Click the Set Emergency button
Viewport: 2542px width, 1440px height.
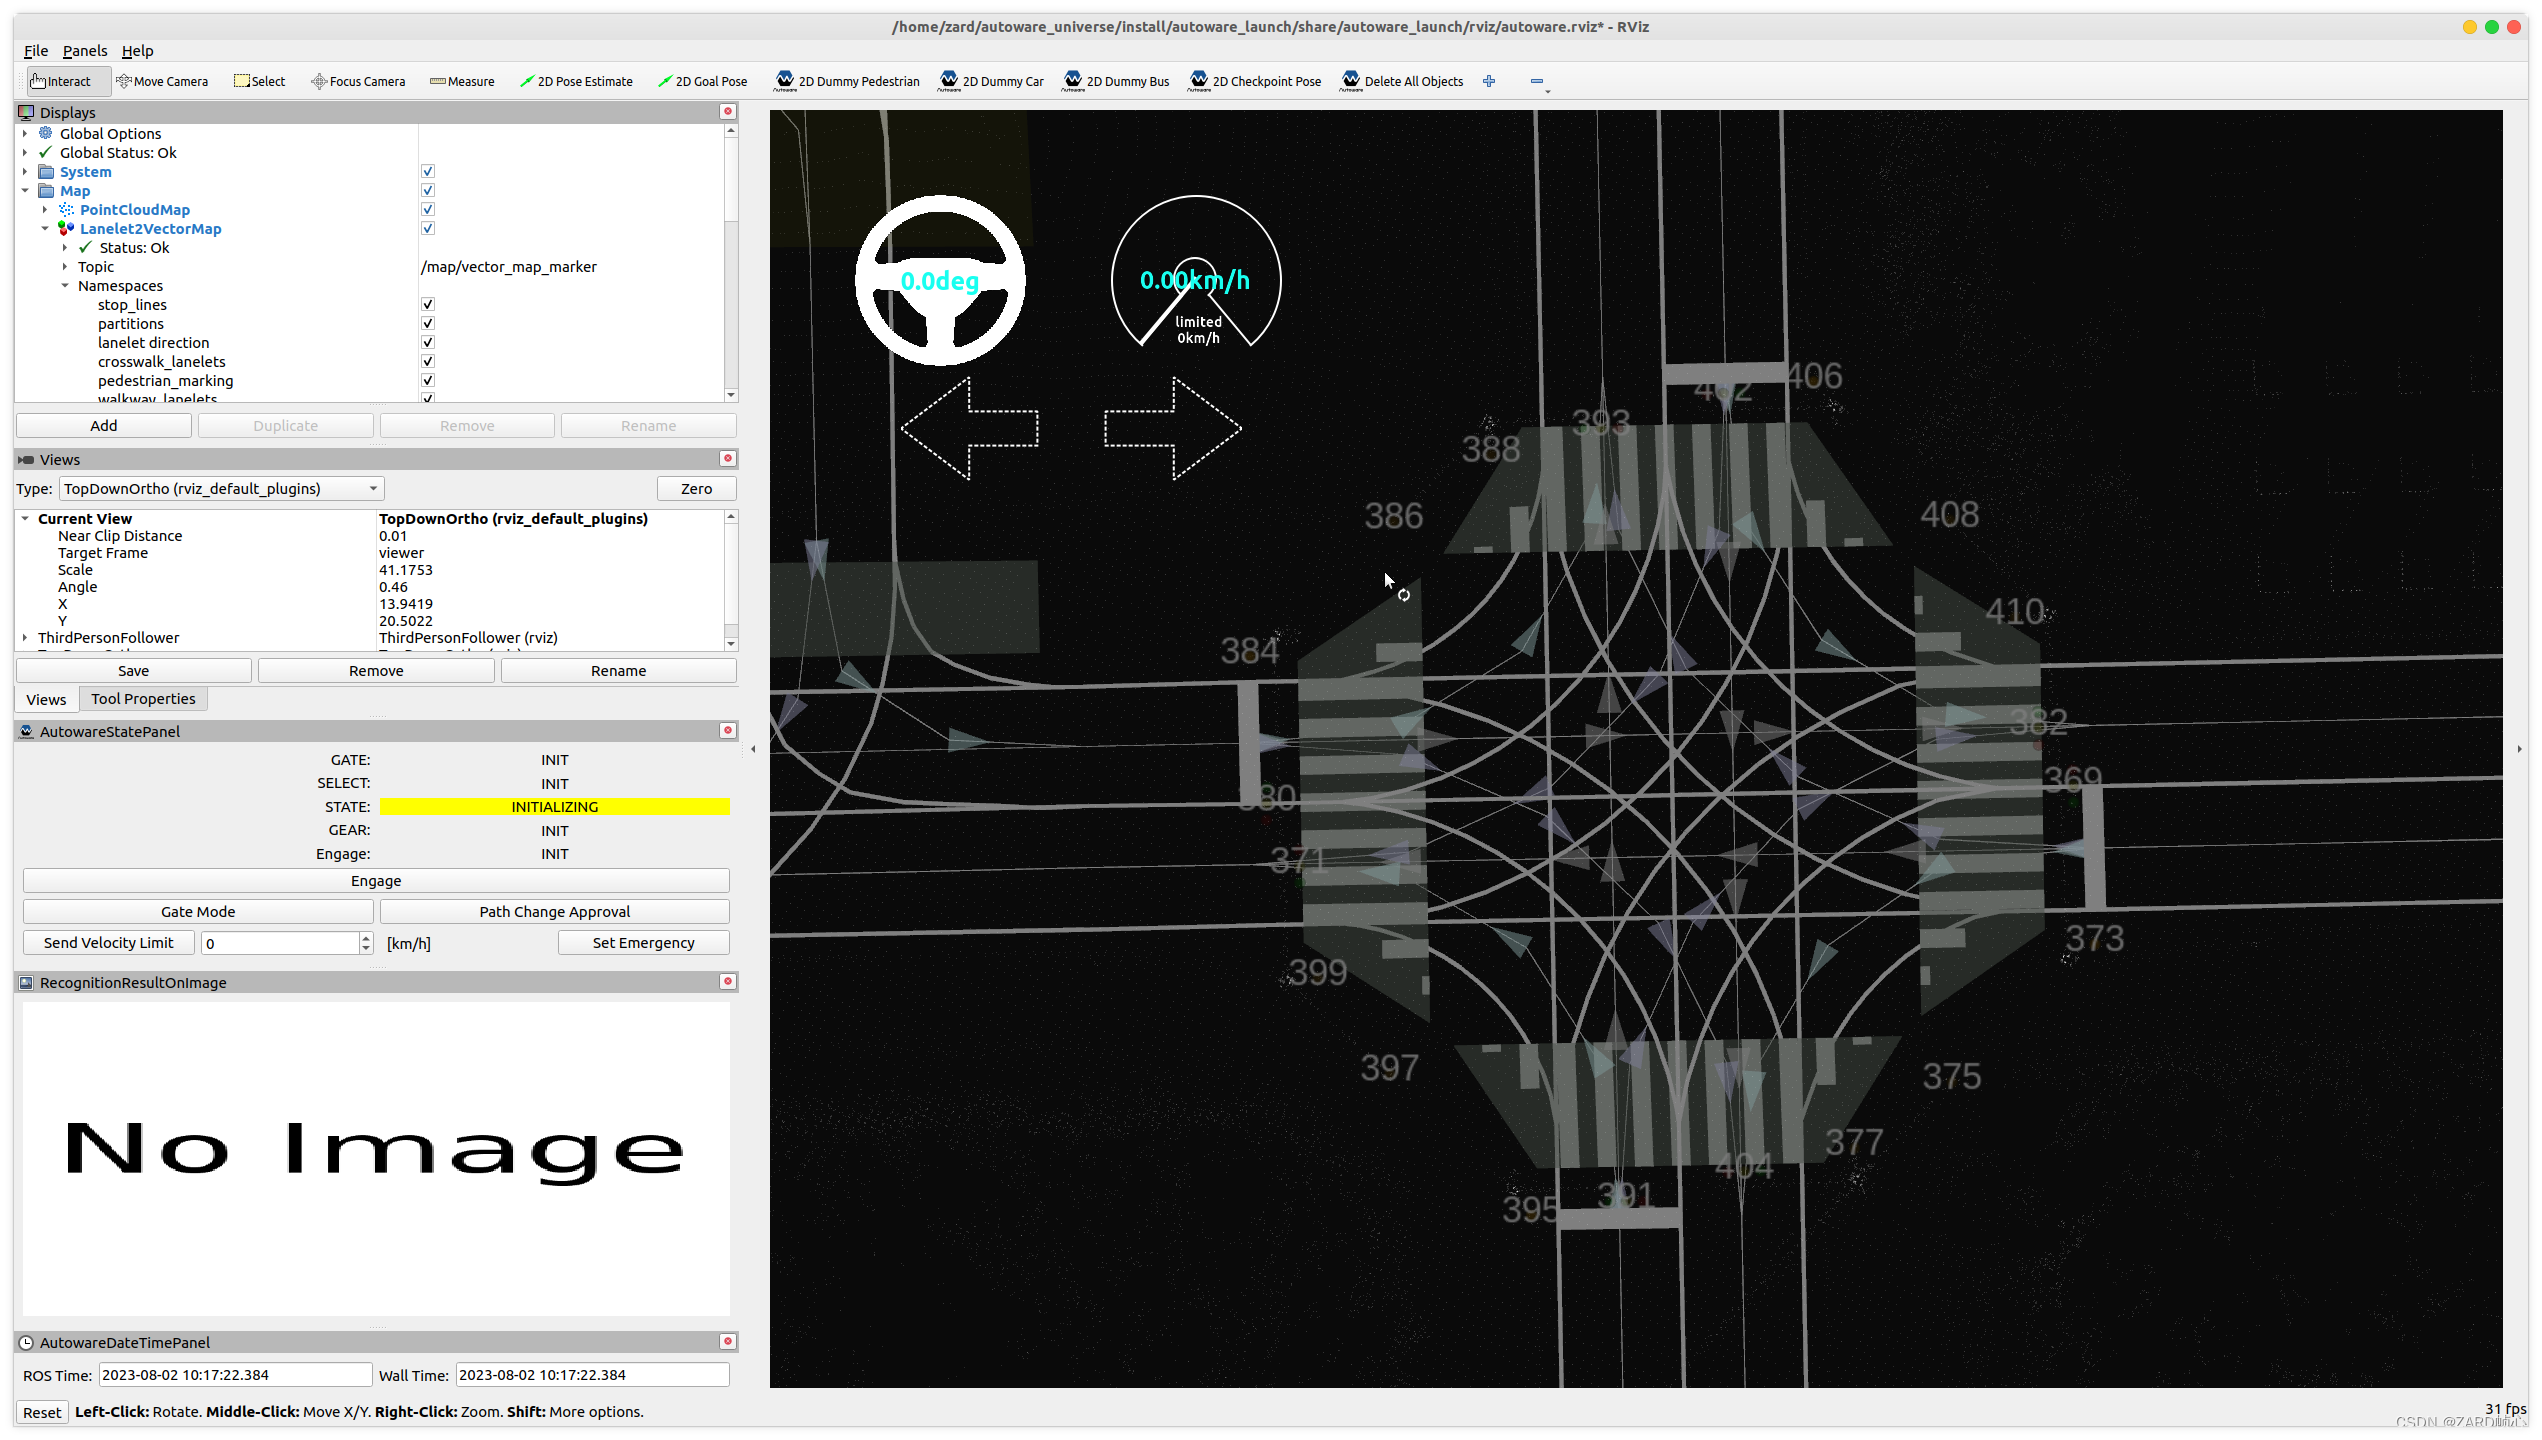(x=643, y=942)
